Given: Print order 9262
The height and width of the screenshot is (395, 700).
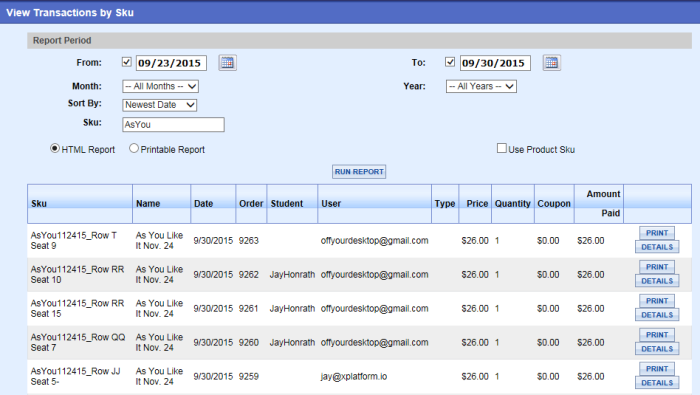Looking at the screenshot, I should 657,267.
